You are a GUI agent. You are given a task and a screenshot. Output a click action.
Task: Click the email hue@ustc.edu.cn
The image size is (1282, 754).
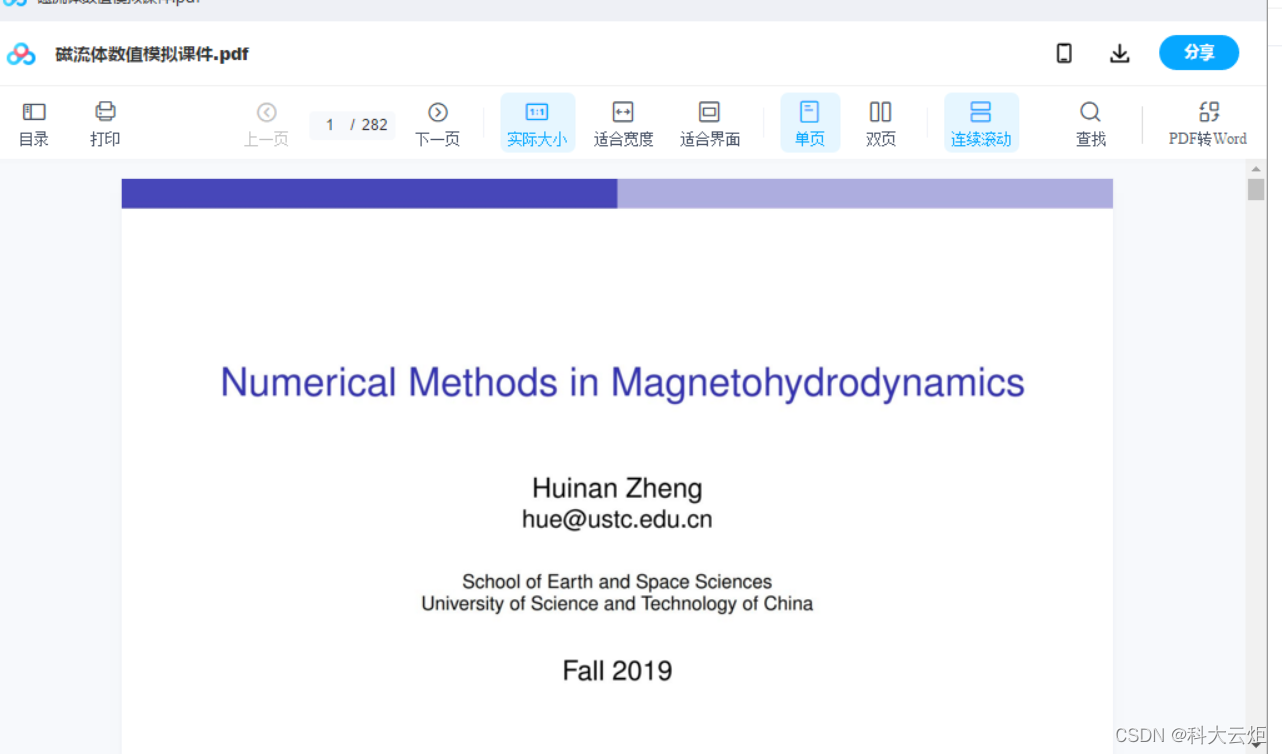tap(617, 519)
